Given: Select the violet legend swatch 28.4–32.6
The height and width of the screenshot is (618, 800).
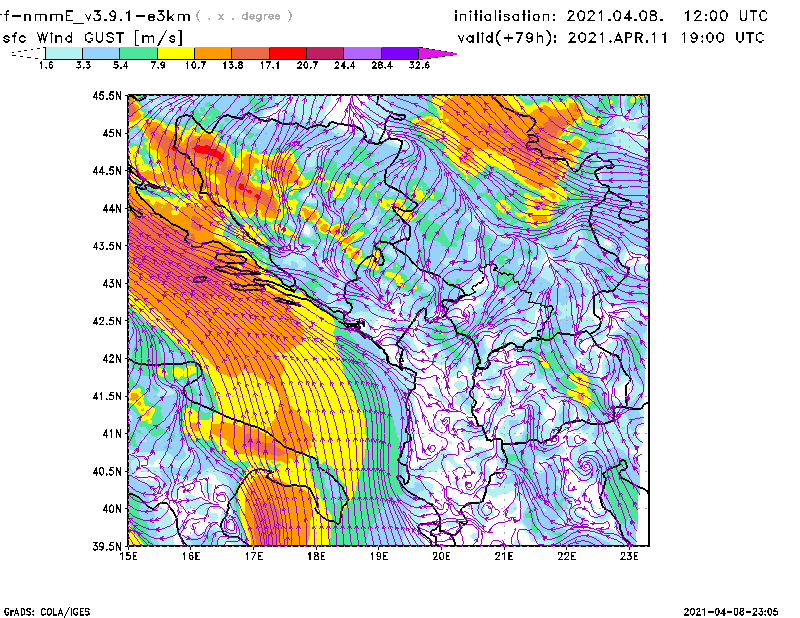Looking at the screenshot, I should click(x=400, y=53).
